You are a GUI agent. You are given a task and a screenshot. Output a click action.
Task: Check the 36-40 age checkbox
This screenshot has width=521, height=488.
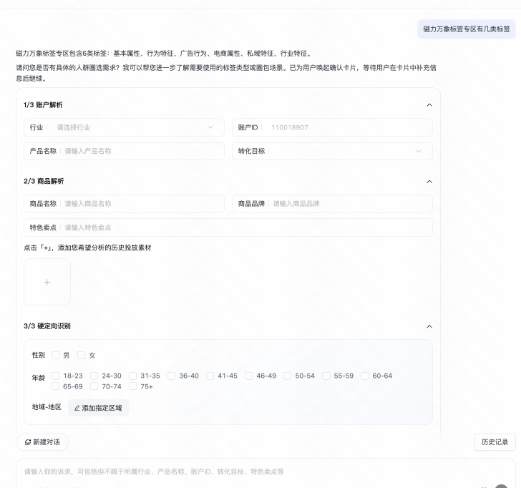click(x=171, y=376)
